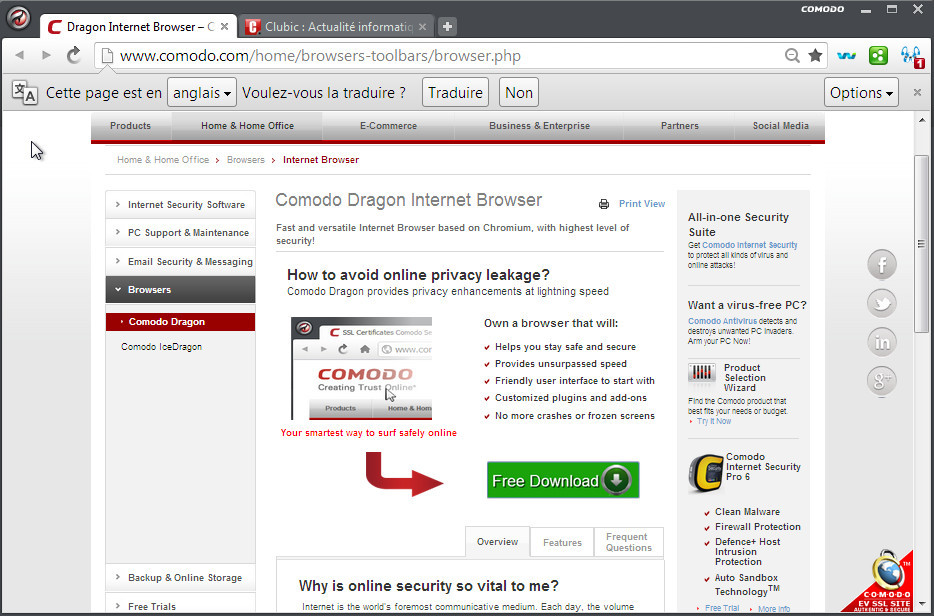Share on Google Plus with the round icon
Screen dimensions: 934x616
coord(882,379)
